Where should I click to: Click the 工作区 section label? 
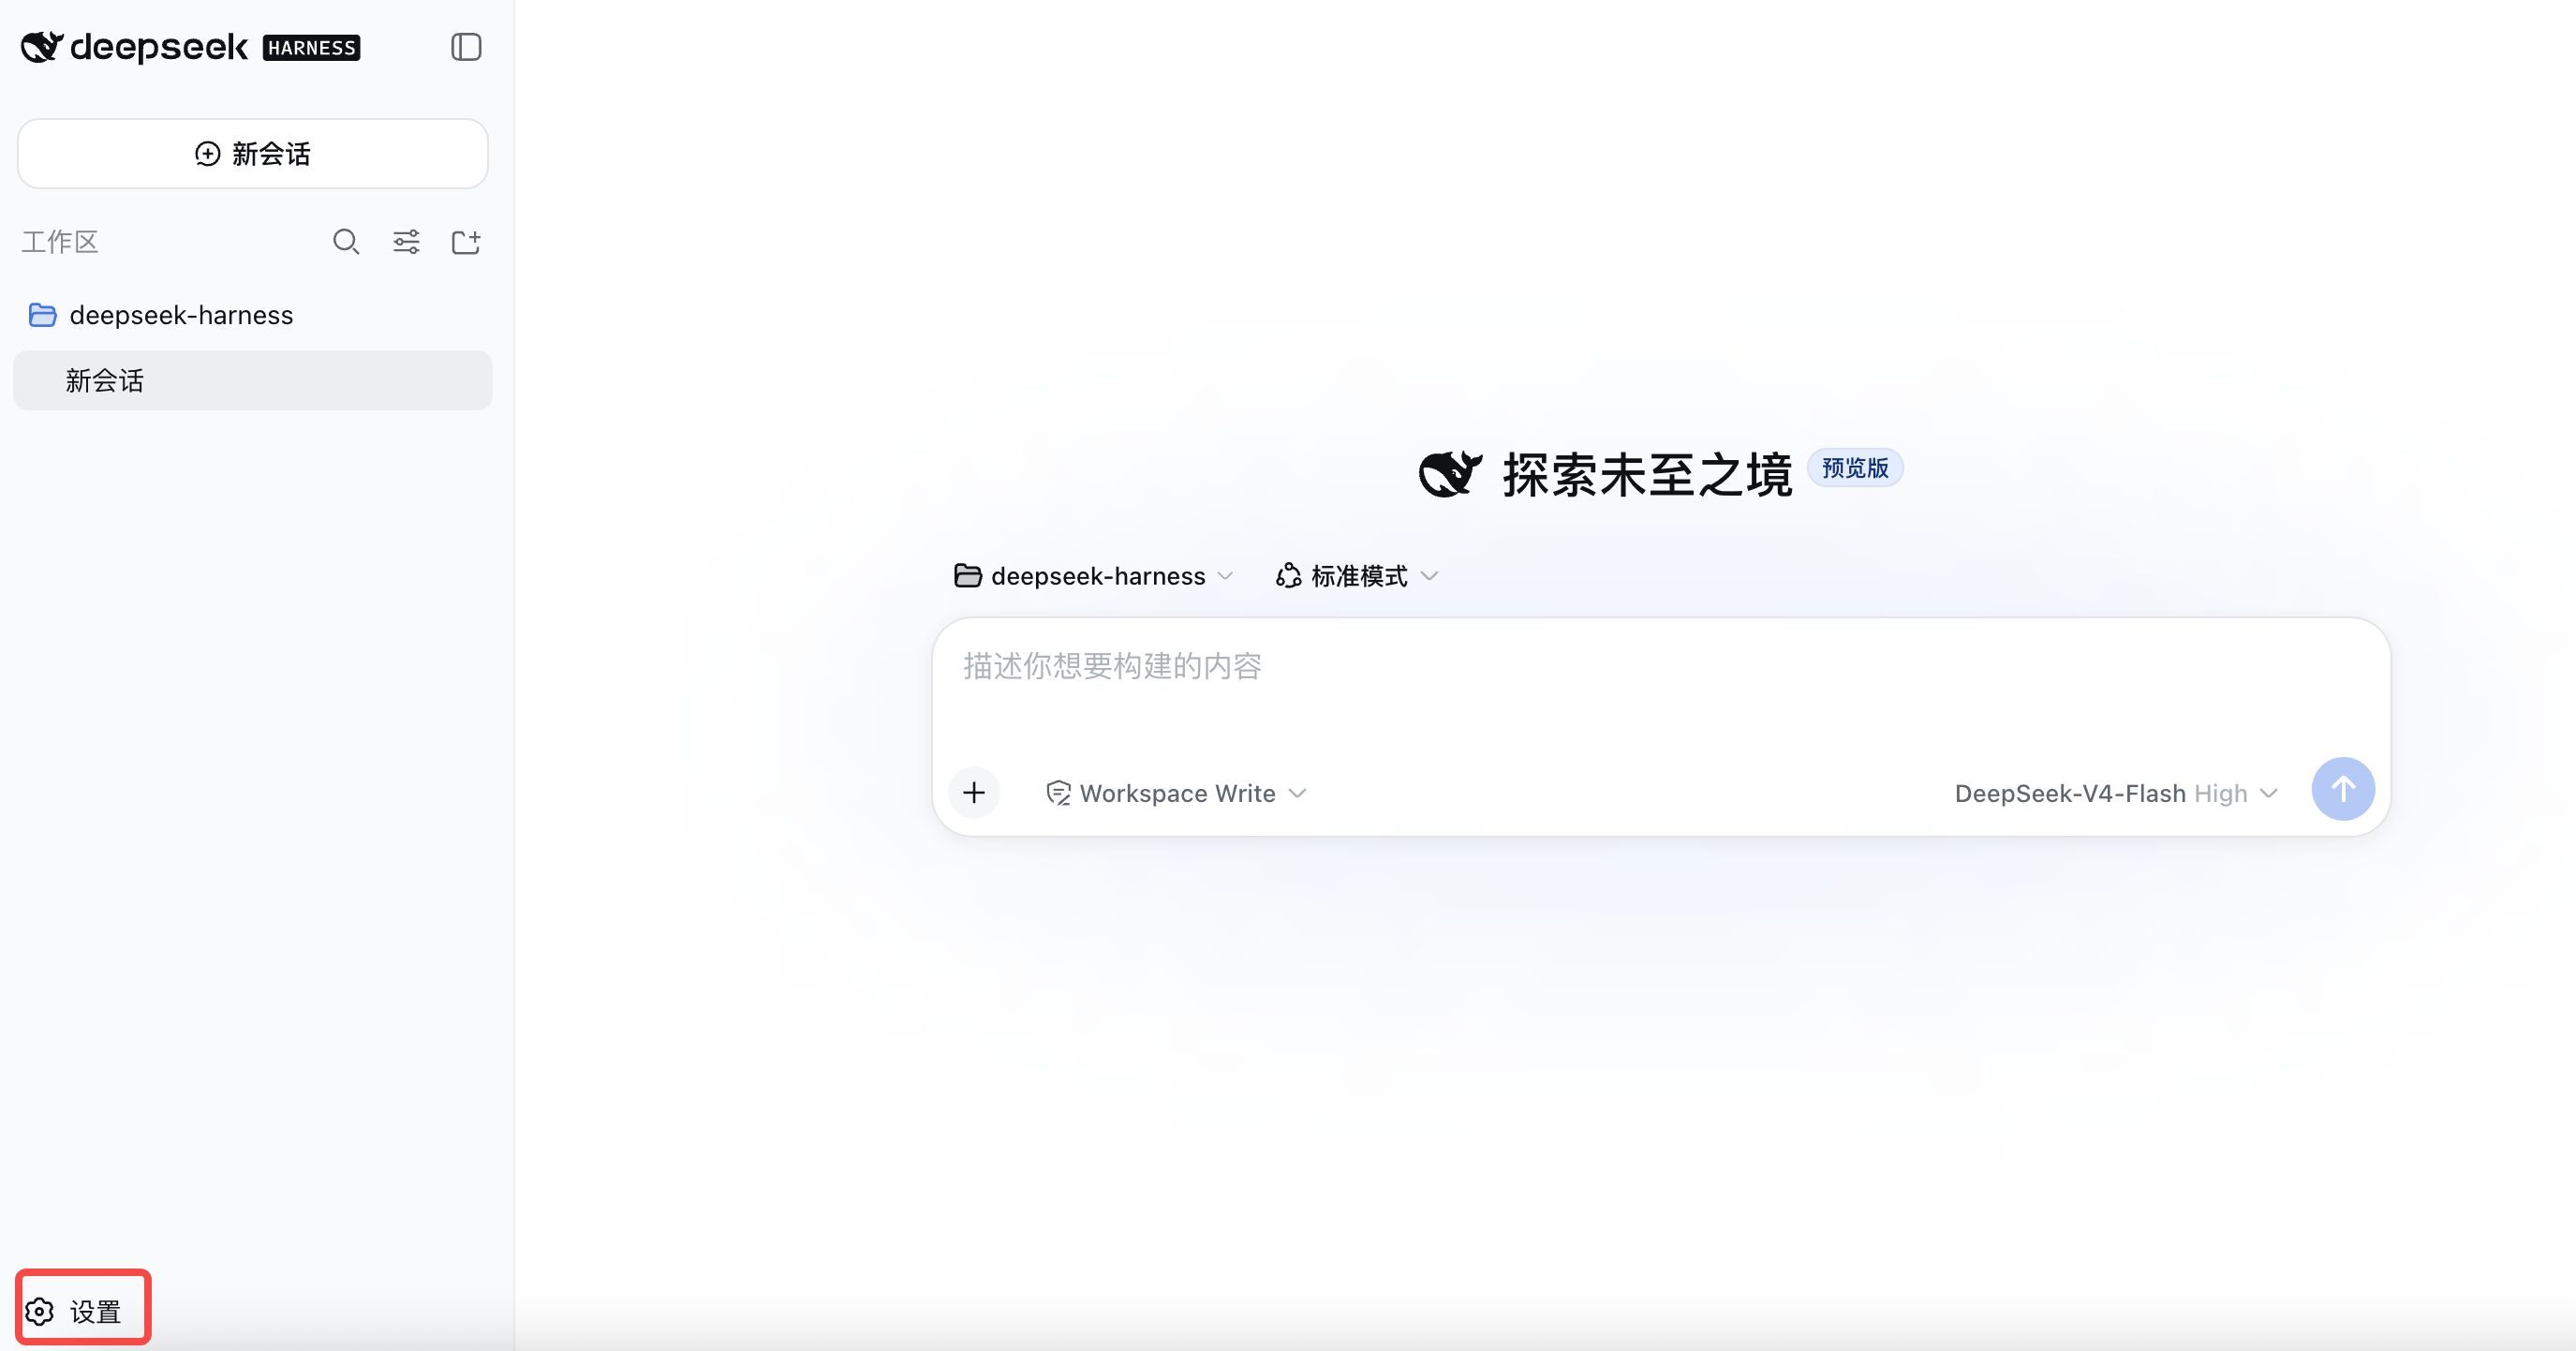[x=60, y=242]
